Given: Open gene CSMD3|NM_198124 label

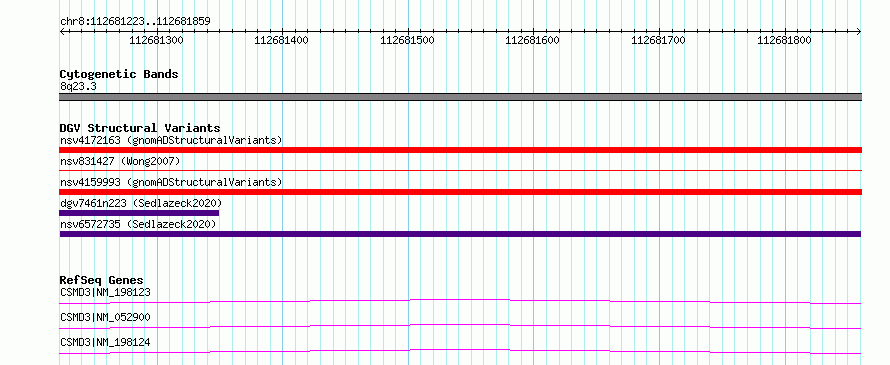Looking at the screenshot, I should click(105, 342).
